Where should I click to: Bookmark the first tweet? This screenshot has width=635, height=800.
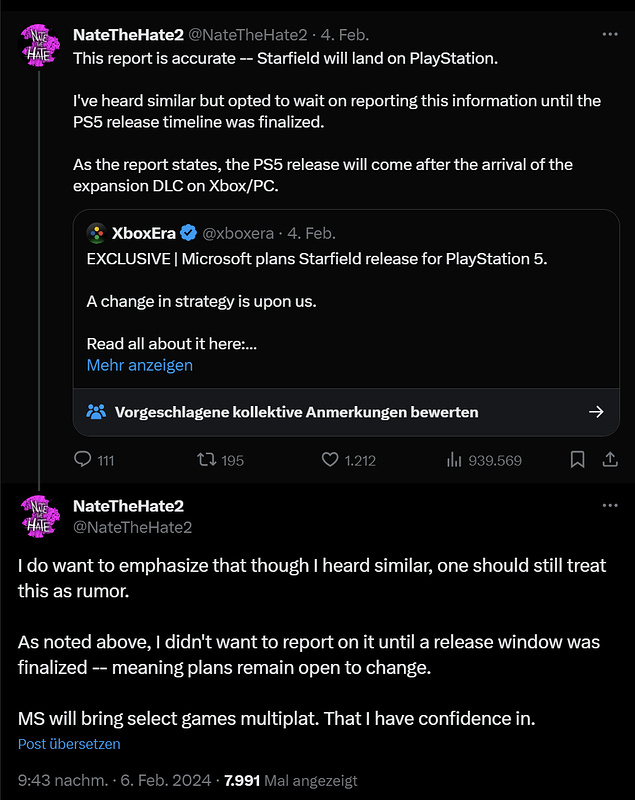pos(577,460)
